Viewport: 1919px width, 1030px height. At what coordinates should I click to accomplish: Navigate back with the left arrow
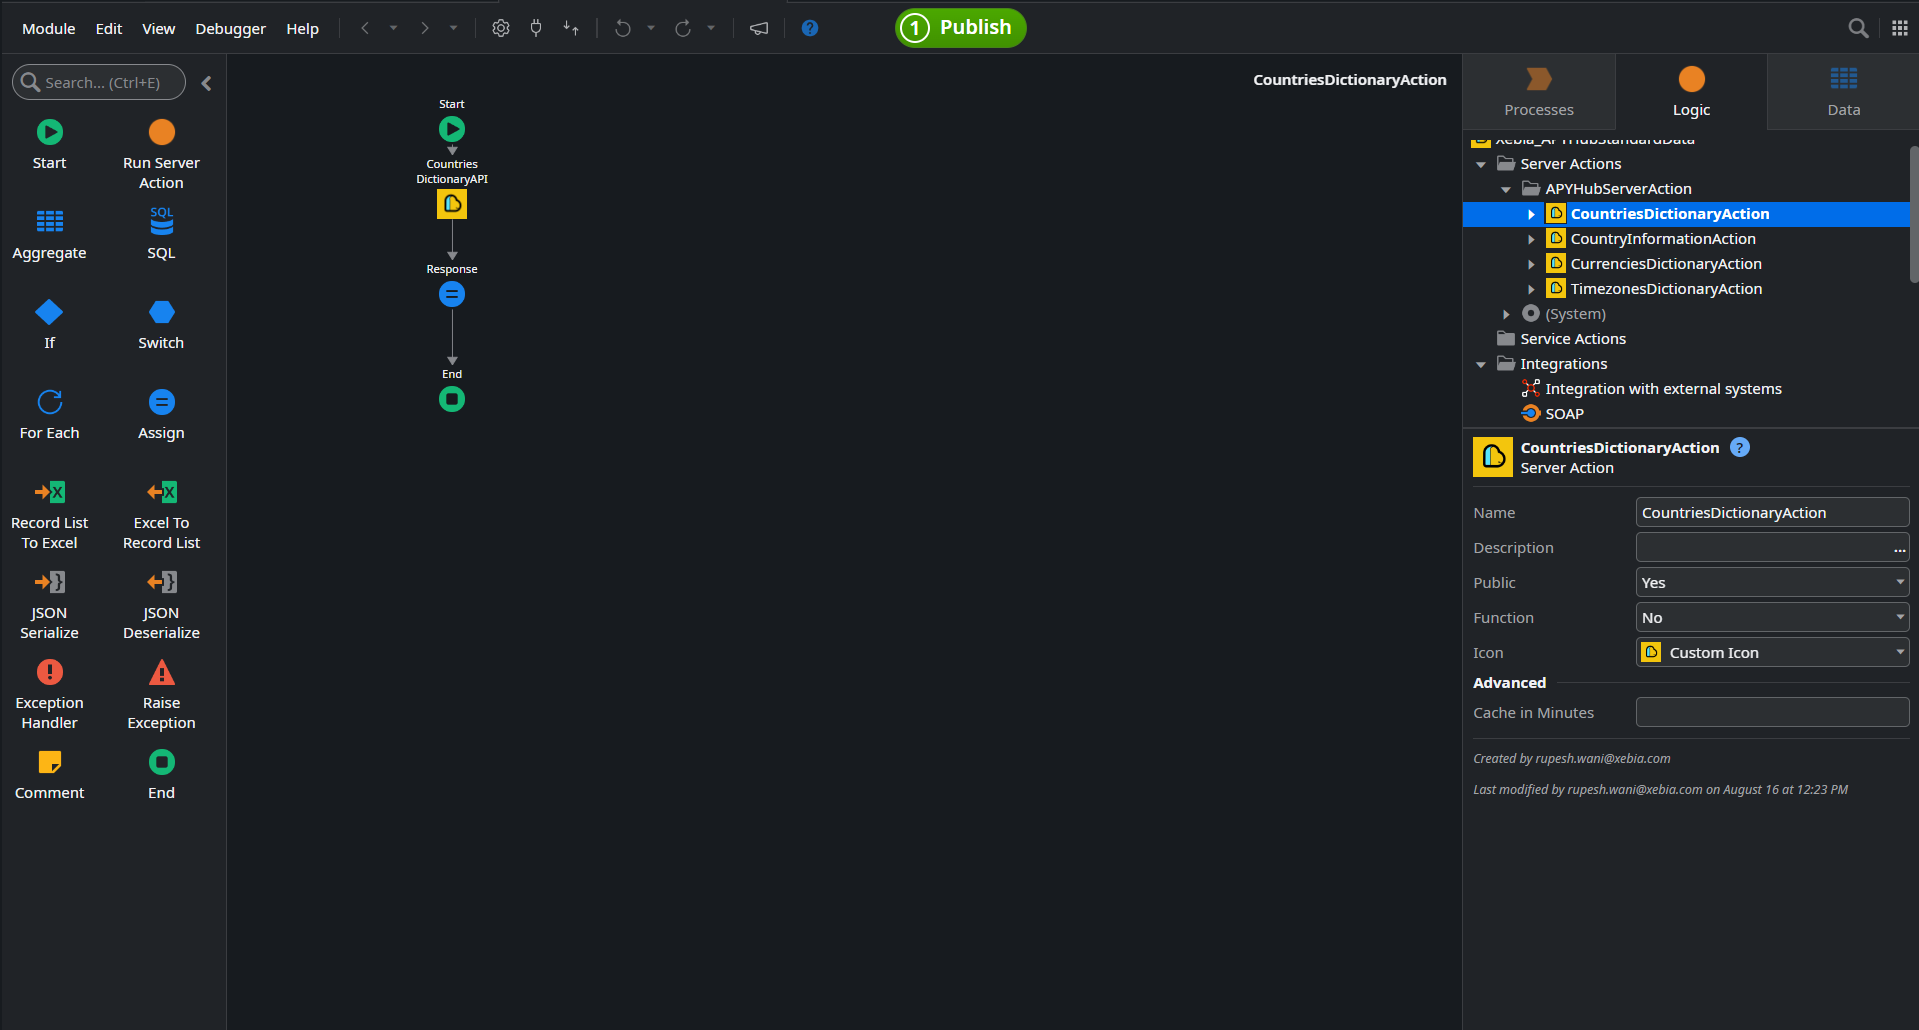[365, 28]
